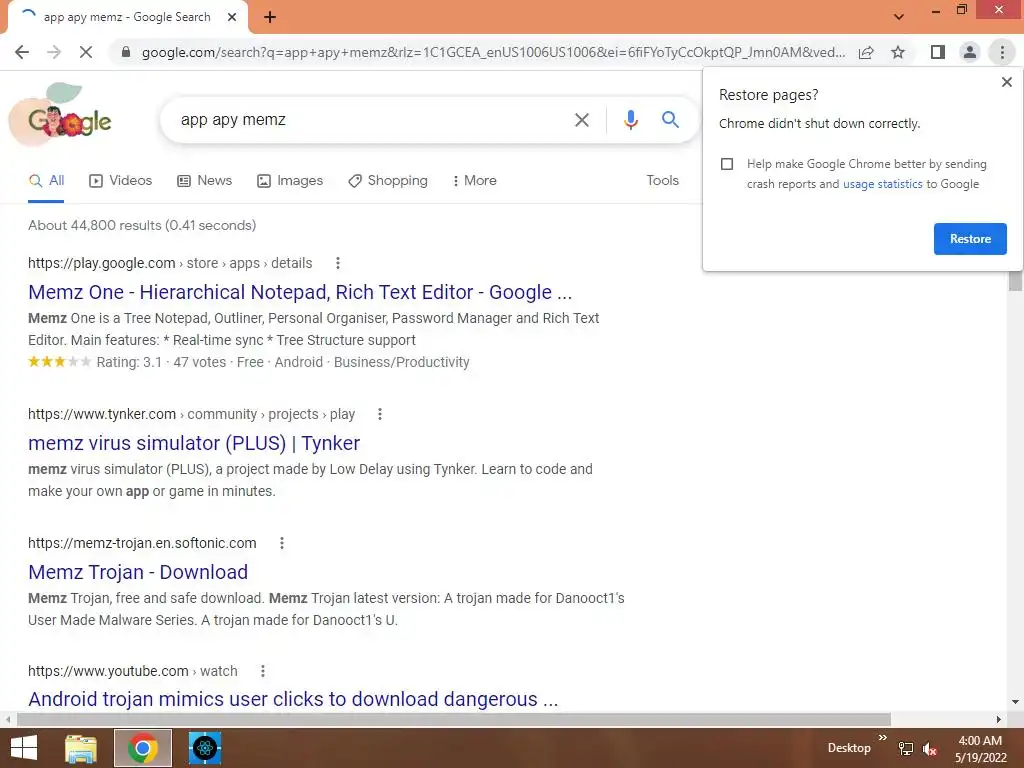1024x768 pixels.
Task: Click the share page icon in address bar
Action: pos(866,52)
